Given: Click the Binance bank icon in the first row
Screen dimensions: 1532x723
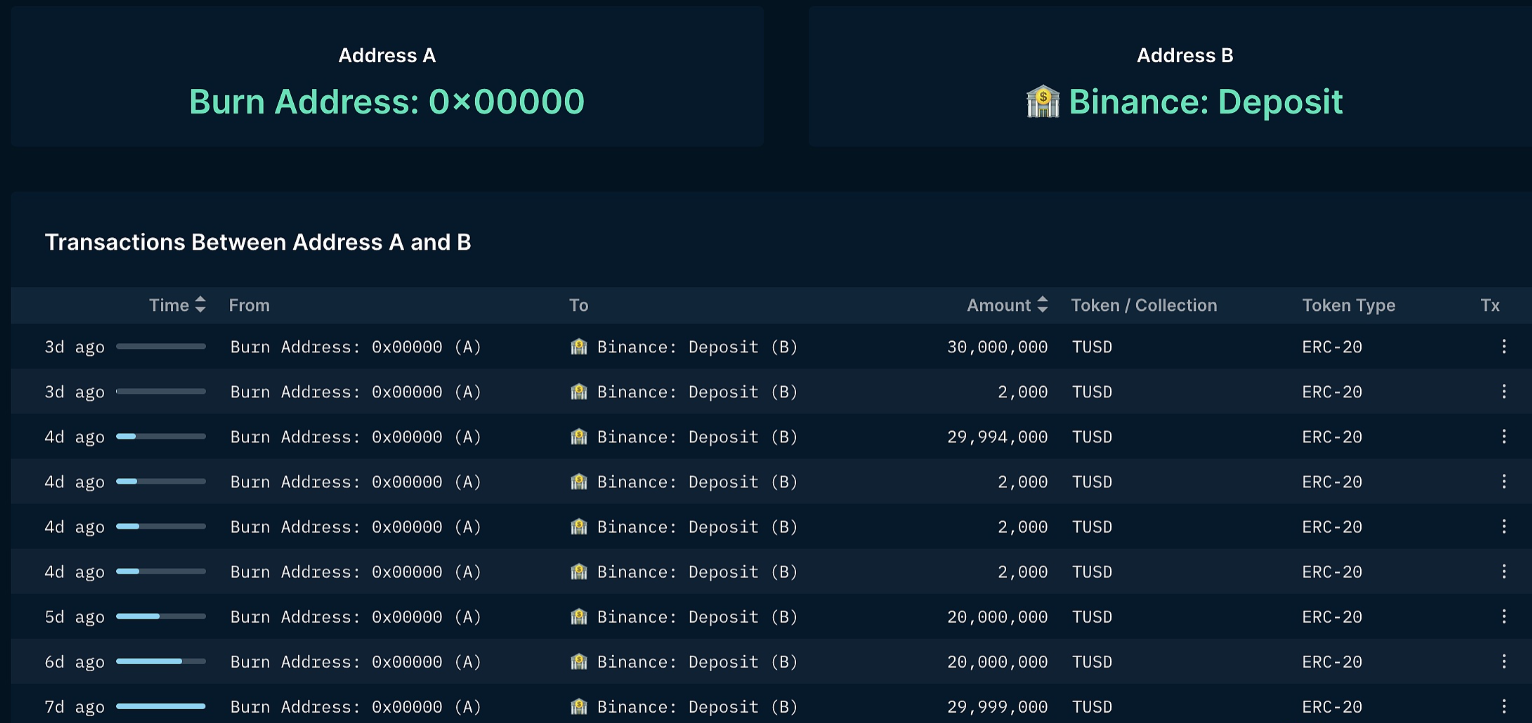Looking at the screenshot, I should point(579,347).
